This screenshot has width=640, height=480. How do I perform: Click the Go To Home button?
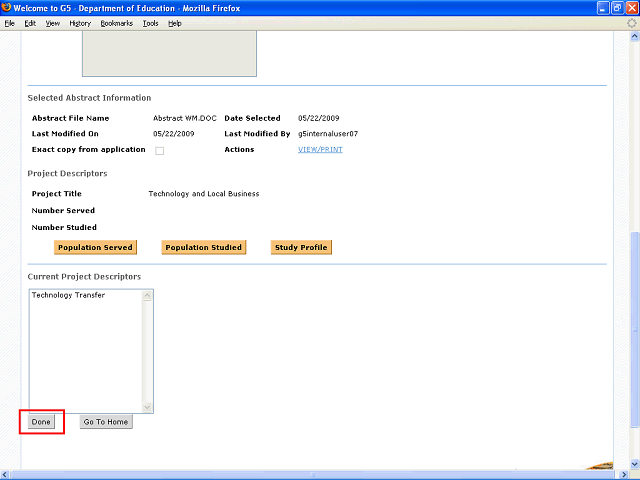(x=106, y=422)
